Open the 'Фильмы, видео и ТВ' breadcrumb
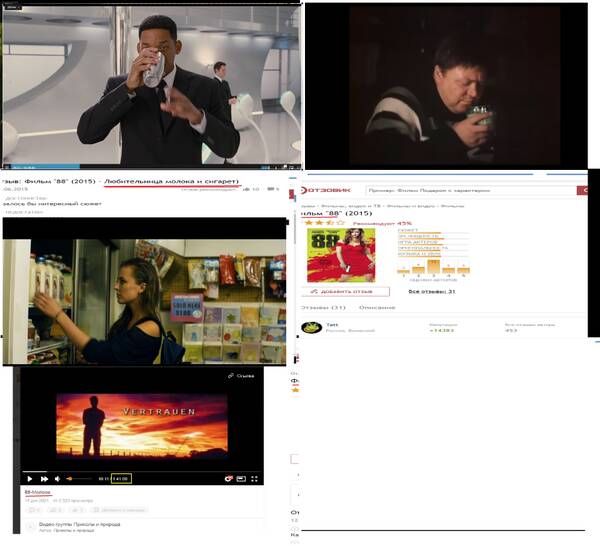 [351, 206]
